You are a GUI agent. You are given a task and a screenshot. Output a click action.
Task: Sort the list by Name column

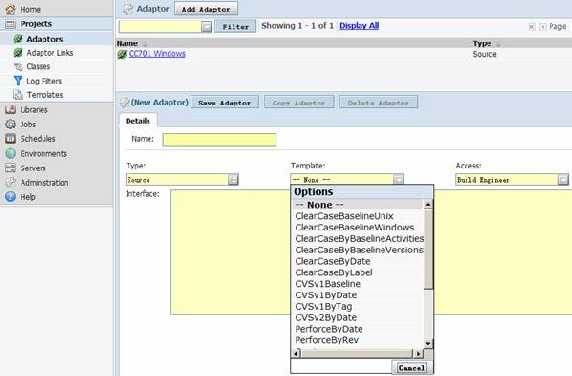pos(127,43)
